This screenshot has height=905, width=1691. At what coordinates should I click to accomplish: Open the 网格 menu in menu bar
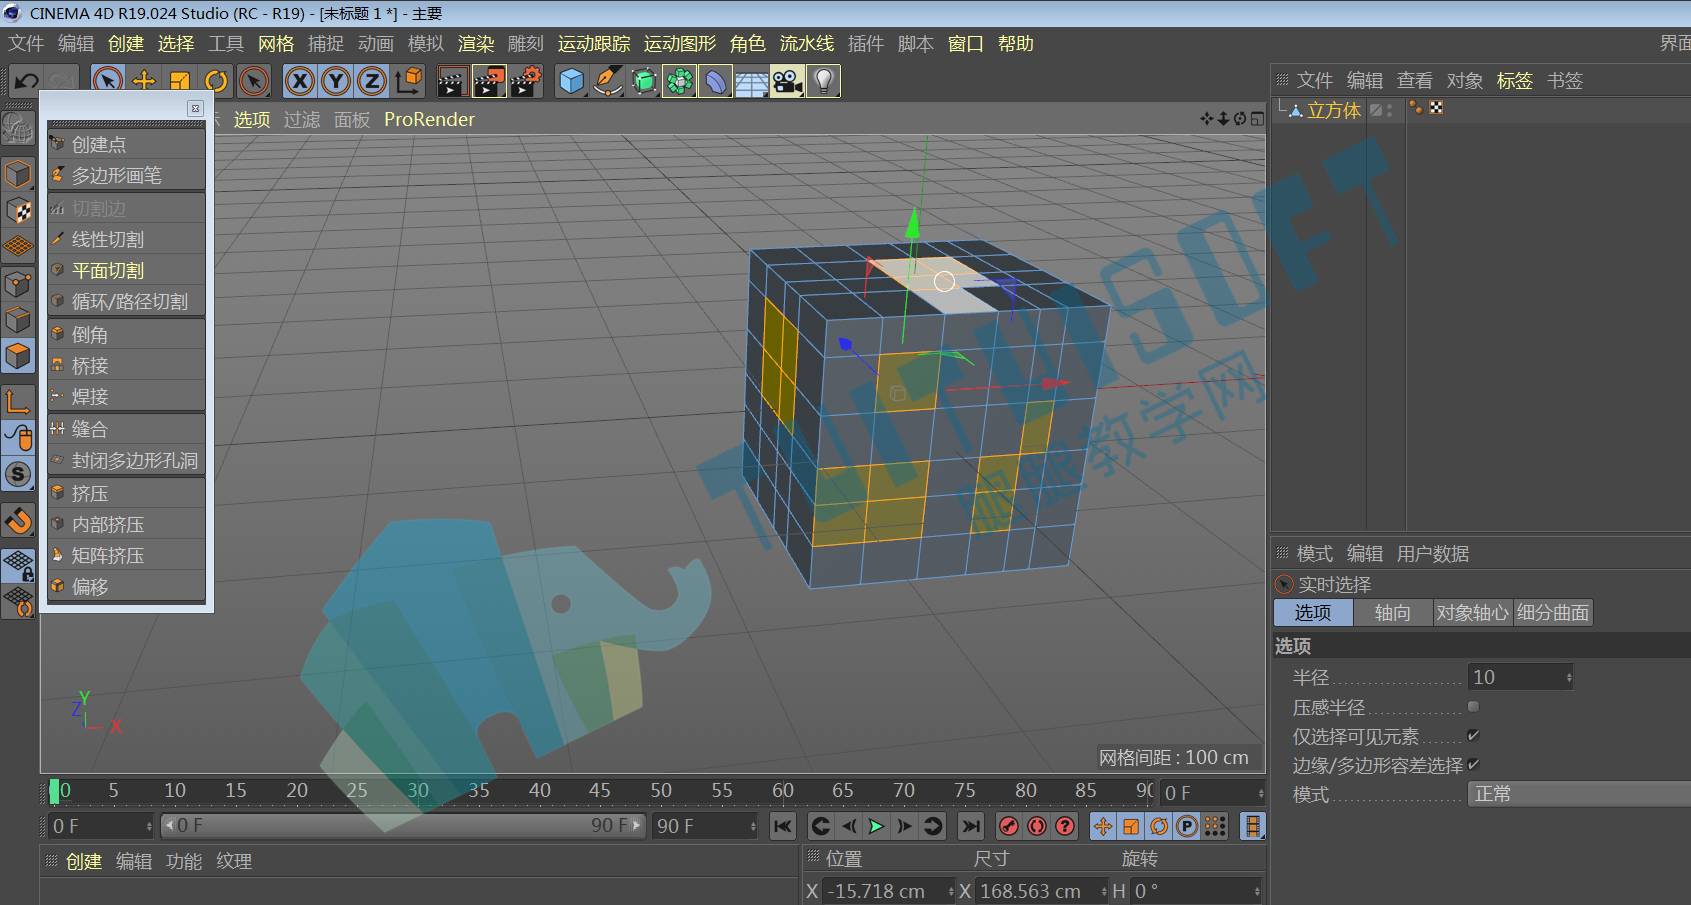click(x=276, y=44)
